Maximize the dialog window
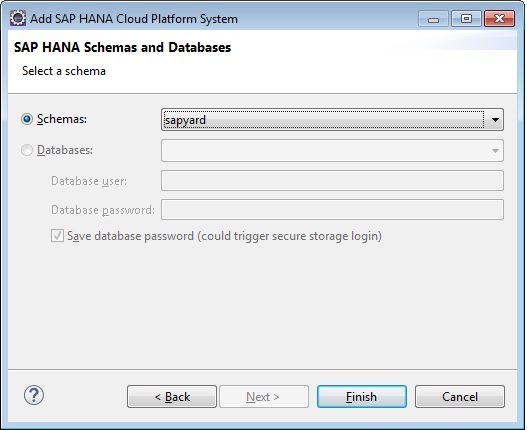The image size is (527, 430). pyautogui.click(x=466, y=18)
